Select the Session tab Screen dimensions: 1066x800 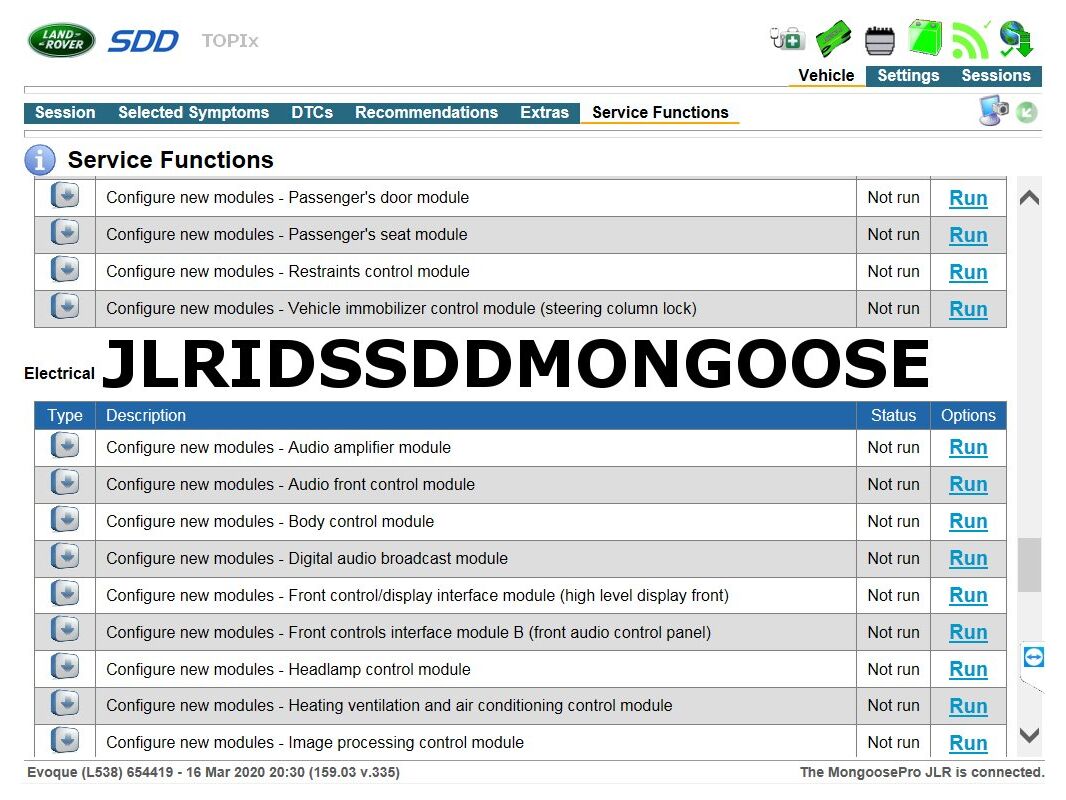point(65,113)
